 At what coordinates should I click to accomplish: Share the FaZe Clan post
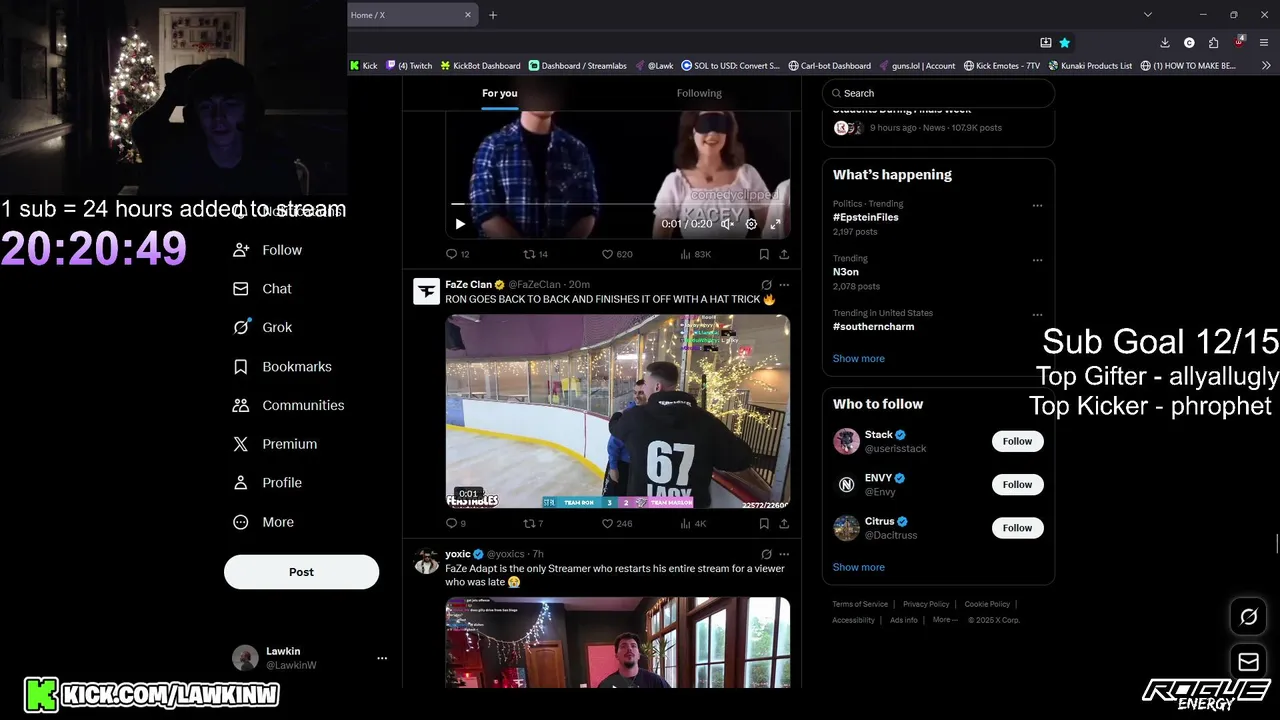coord(784,523)
